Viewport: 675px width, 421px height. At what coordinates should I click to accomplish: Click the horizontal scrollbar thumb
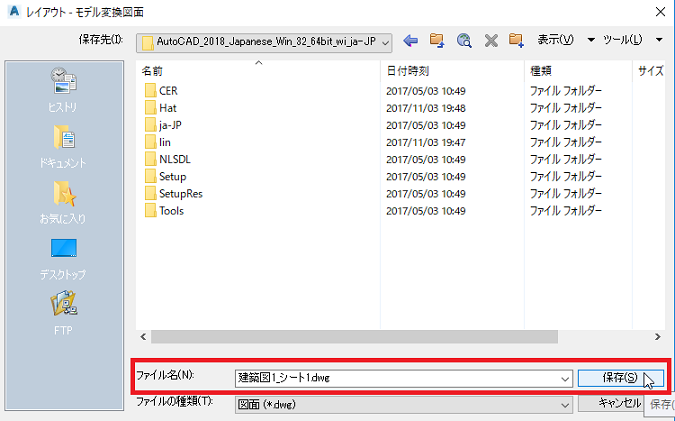[x=354, y=337]
